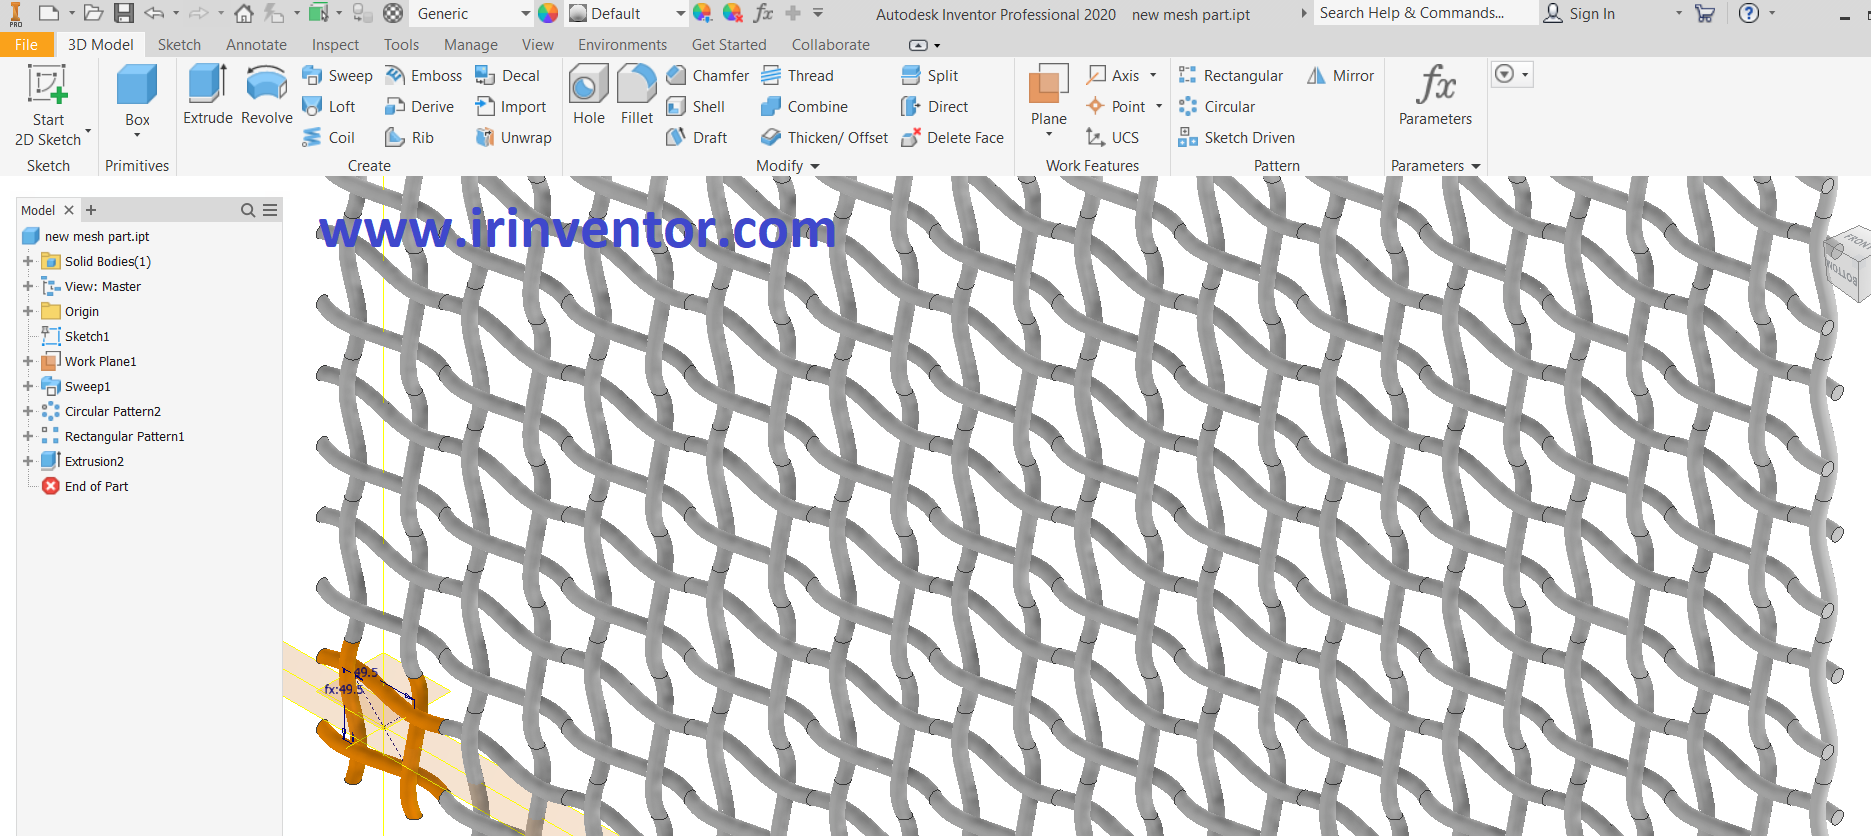Close the Model browser tab

69,210
